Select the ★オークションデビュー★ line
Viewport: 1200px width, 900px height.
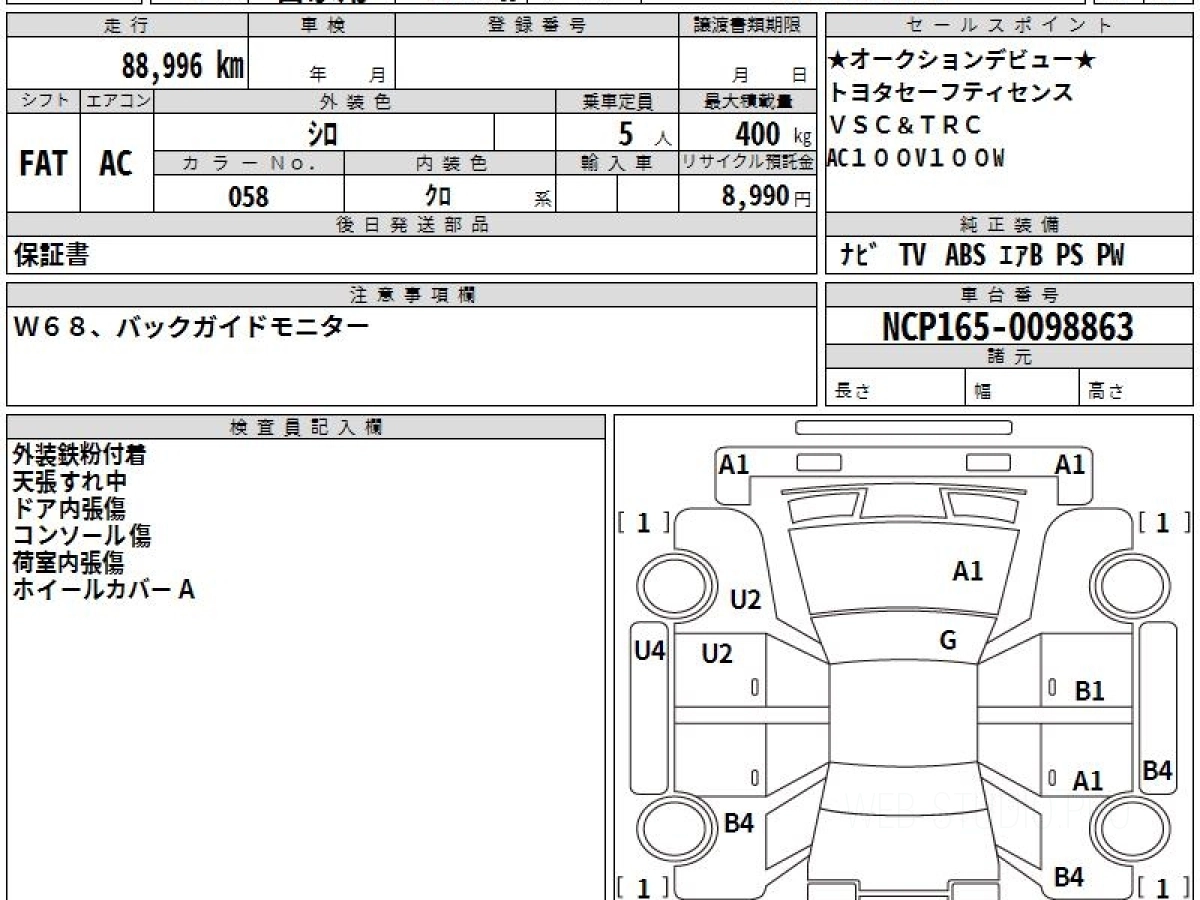pyautogui.click(x=962, y=61)
